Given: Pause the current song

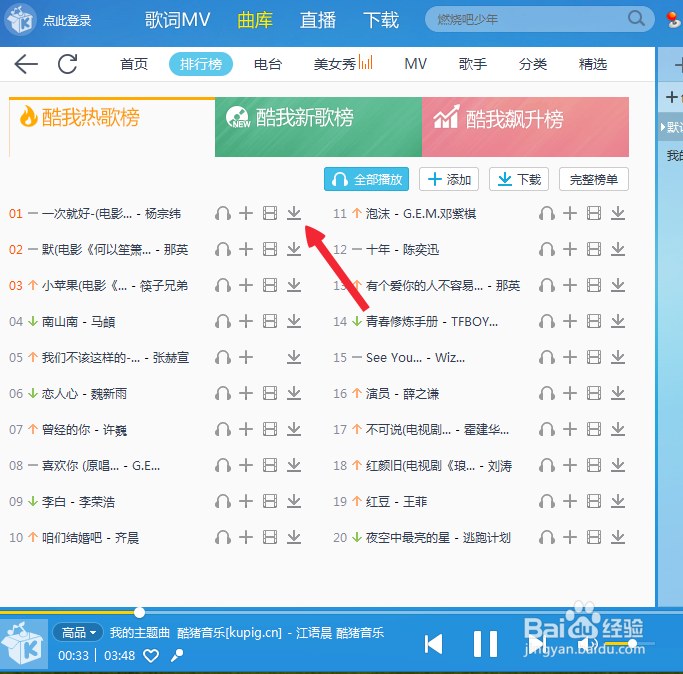Looking at the screenshot, I should (485, 644).
